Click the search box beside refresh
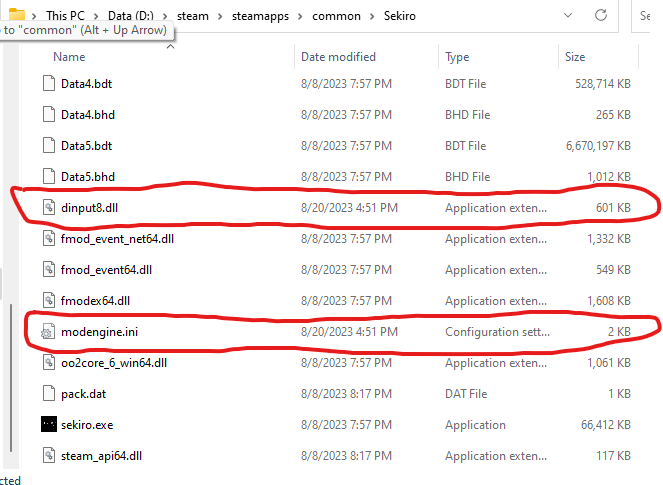 (646, 16)
